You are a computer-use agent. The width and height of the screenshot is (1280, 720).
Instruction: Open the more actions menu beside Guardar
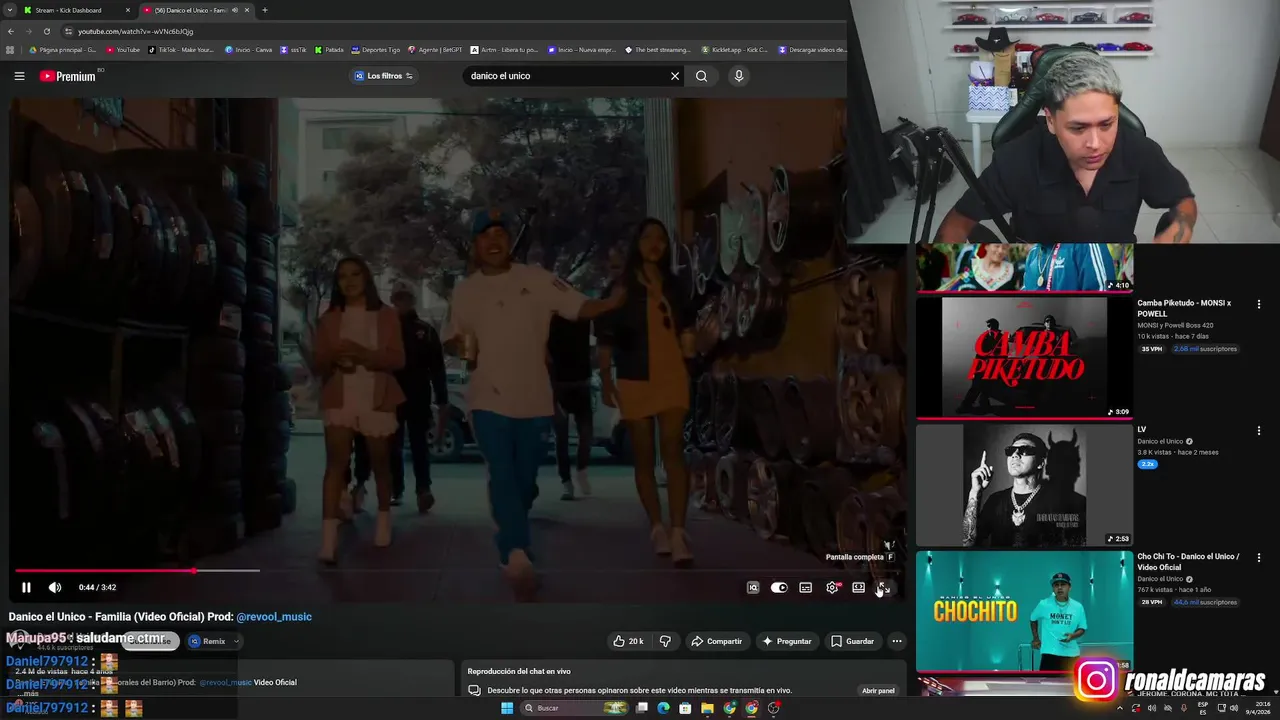click(x=897, y=641)
